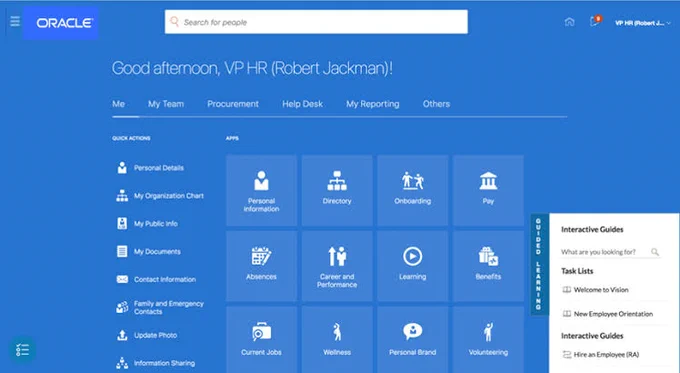Open My Organization Chart link

[x=169, y=196]
